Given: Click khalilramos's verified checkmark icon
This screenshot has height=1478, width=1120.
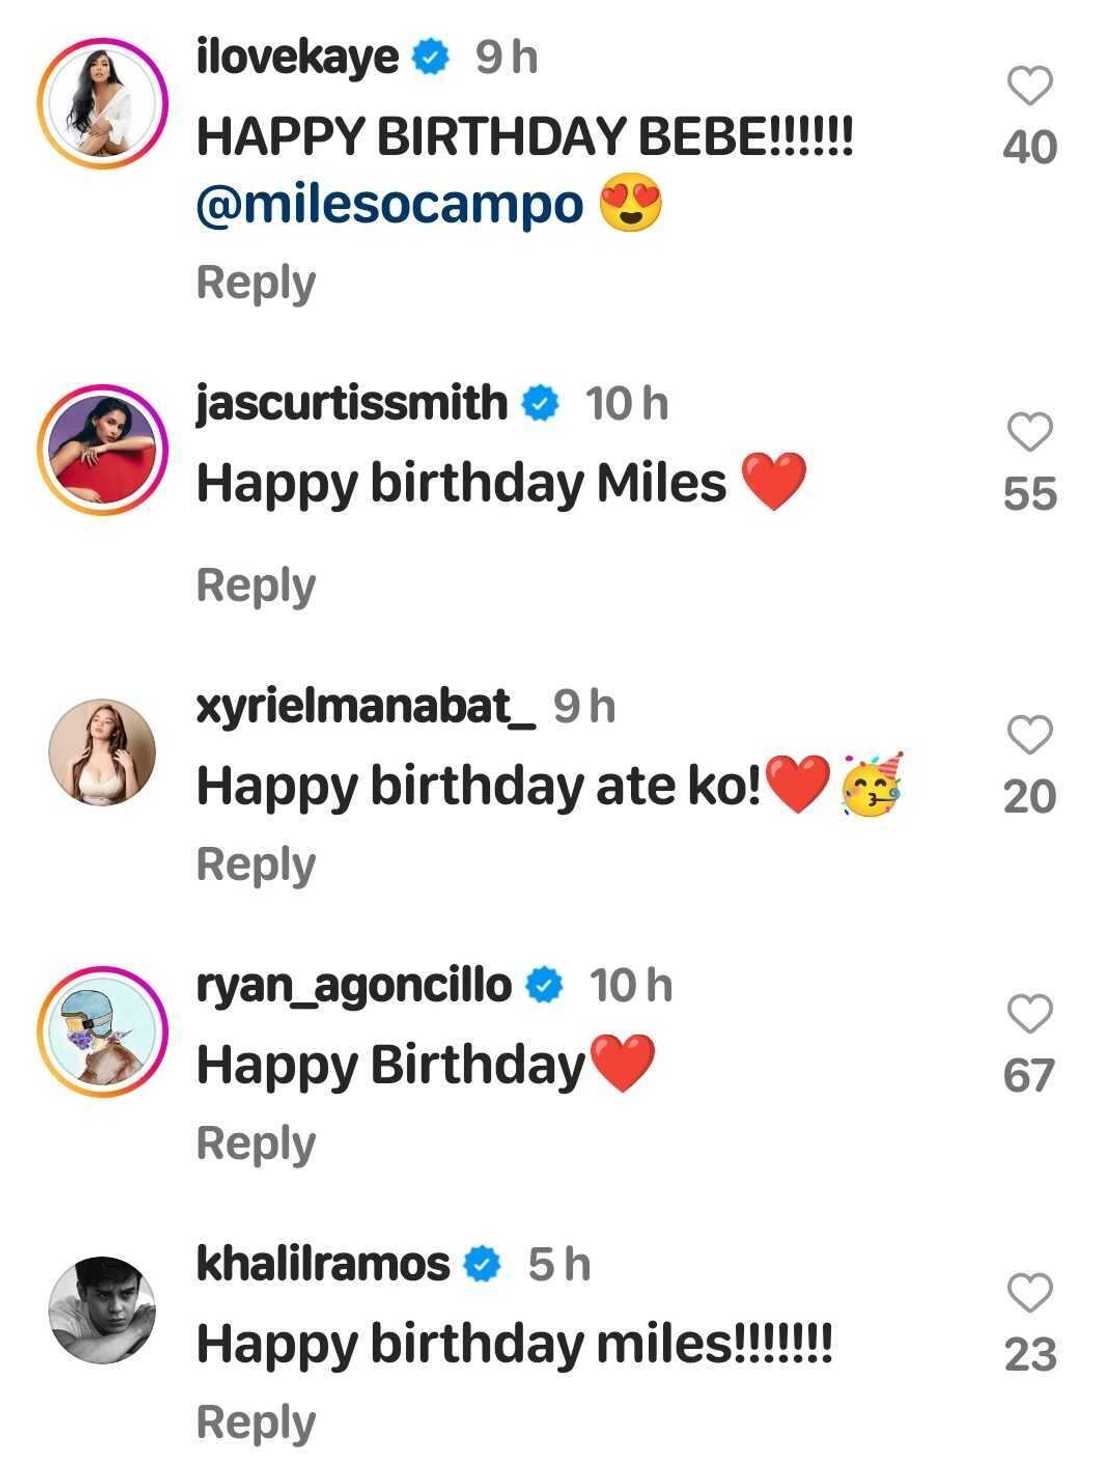Looking at the screenshot, I should pos(480,1262).
